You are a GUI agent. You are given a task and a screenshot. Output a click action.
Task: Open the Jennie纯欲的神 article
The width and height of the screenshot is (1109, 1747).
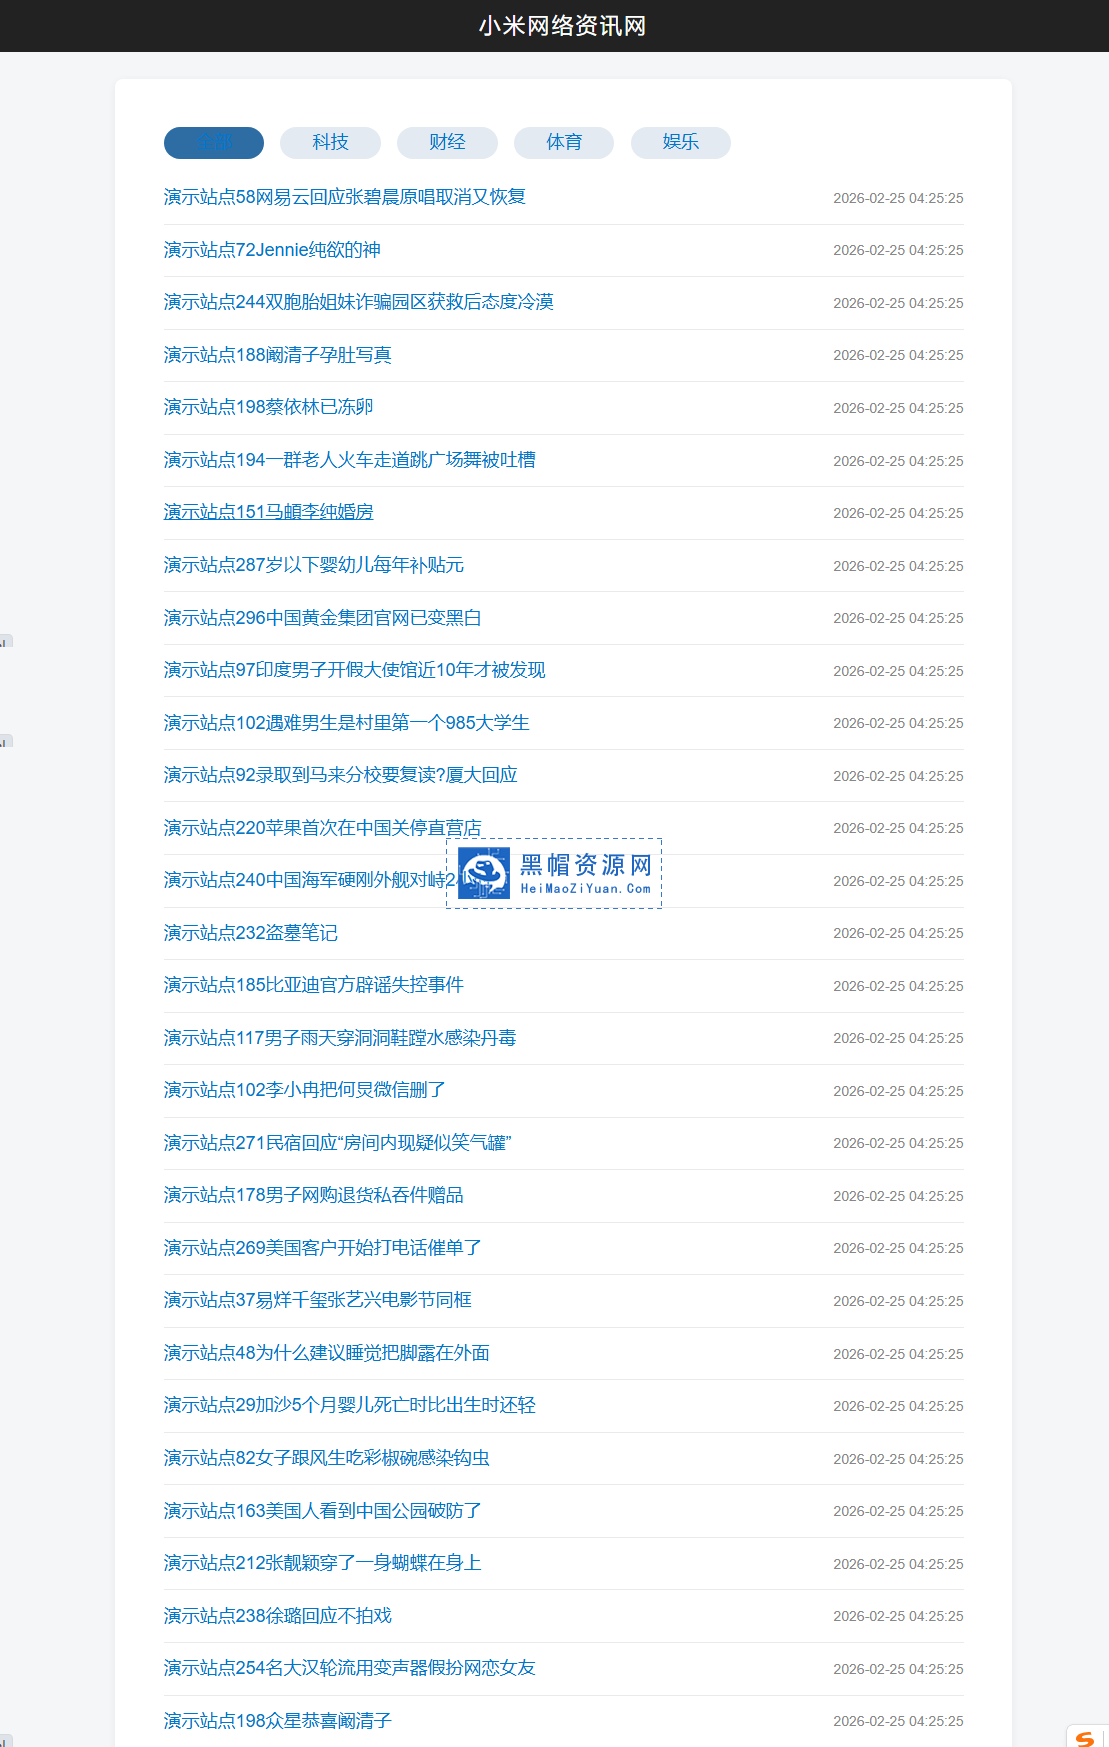click(272, 250)
